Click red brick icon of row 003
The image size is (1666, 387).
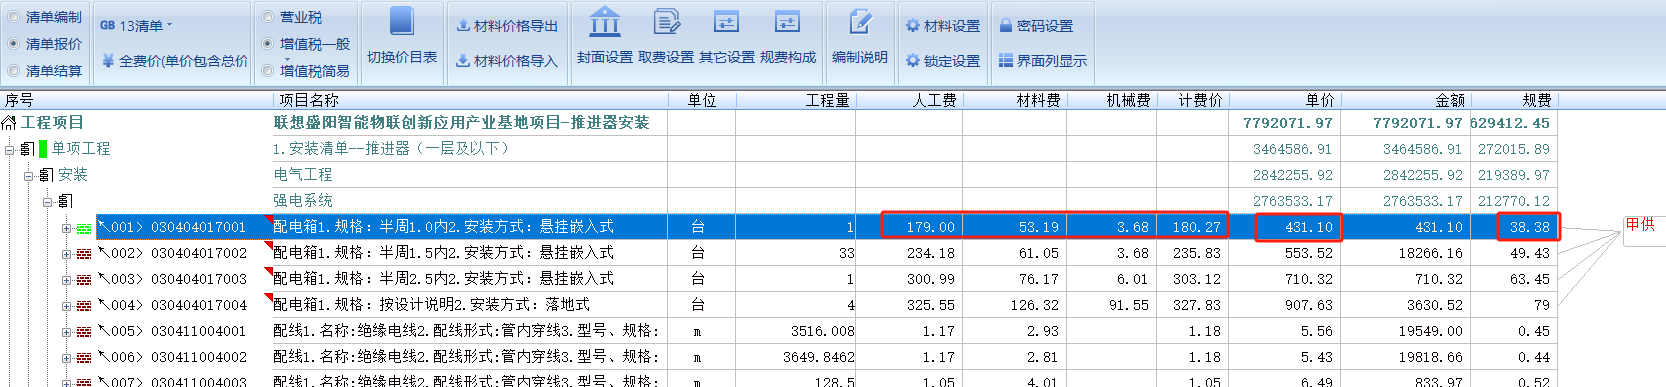click(84, 280)
